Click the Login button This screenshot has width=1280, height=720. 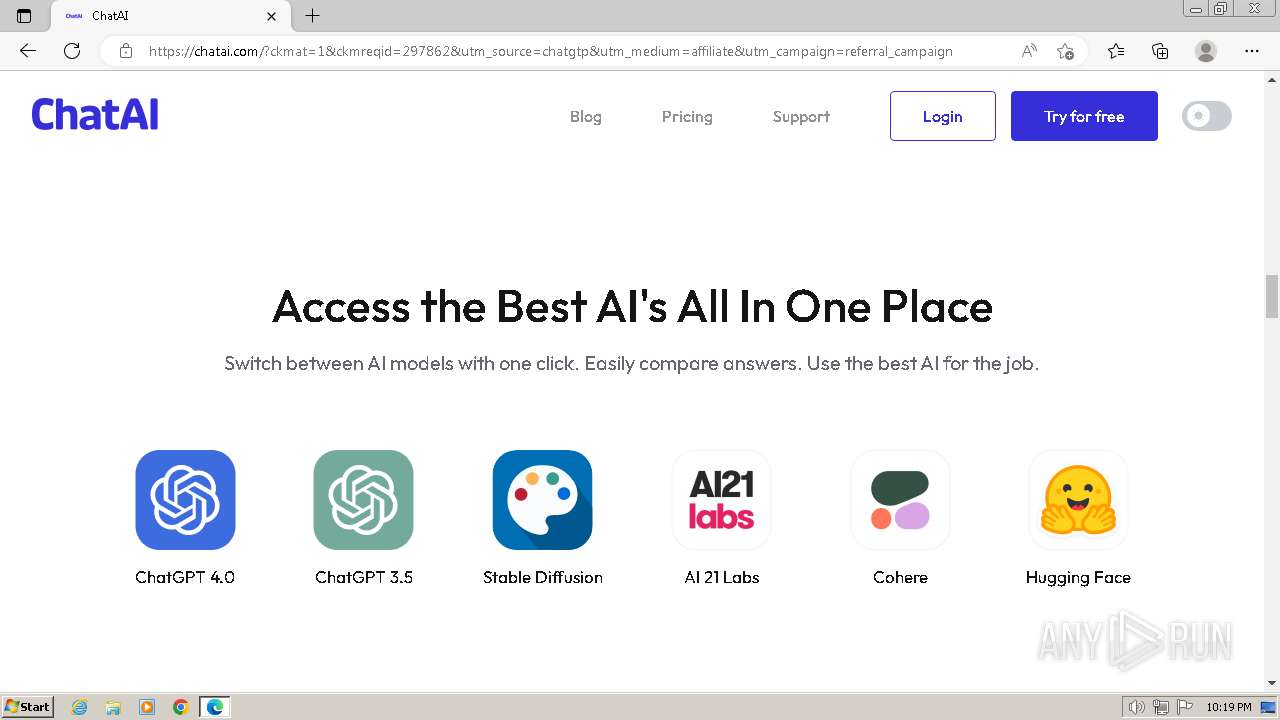pos(943,116)
